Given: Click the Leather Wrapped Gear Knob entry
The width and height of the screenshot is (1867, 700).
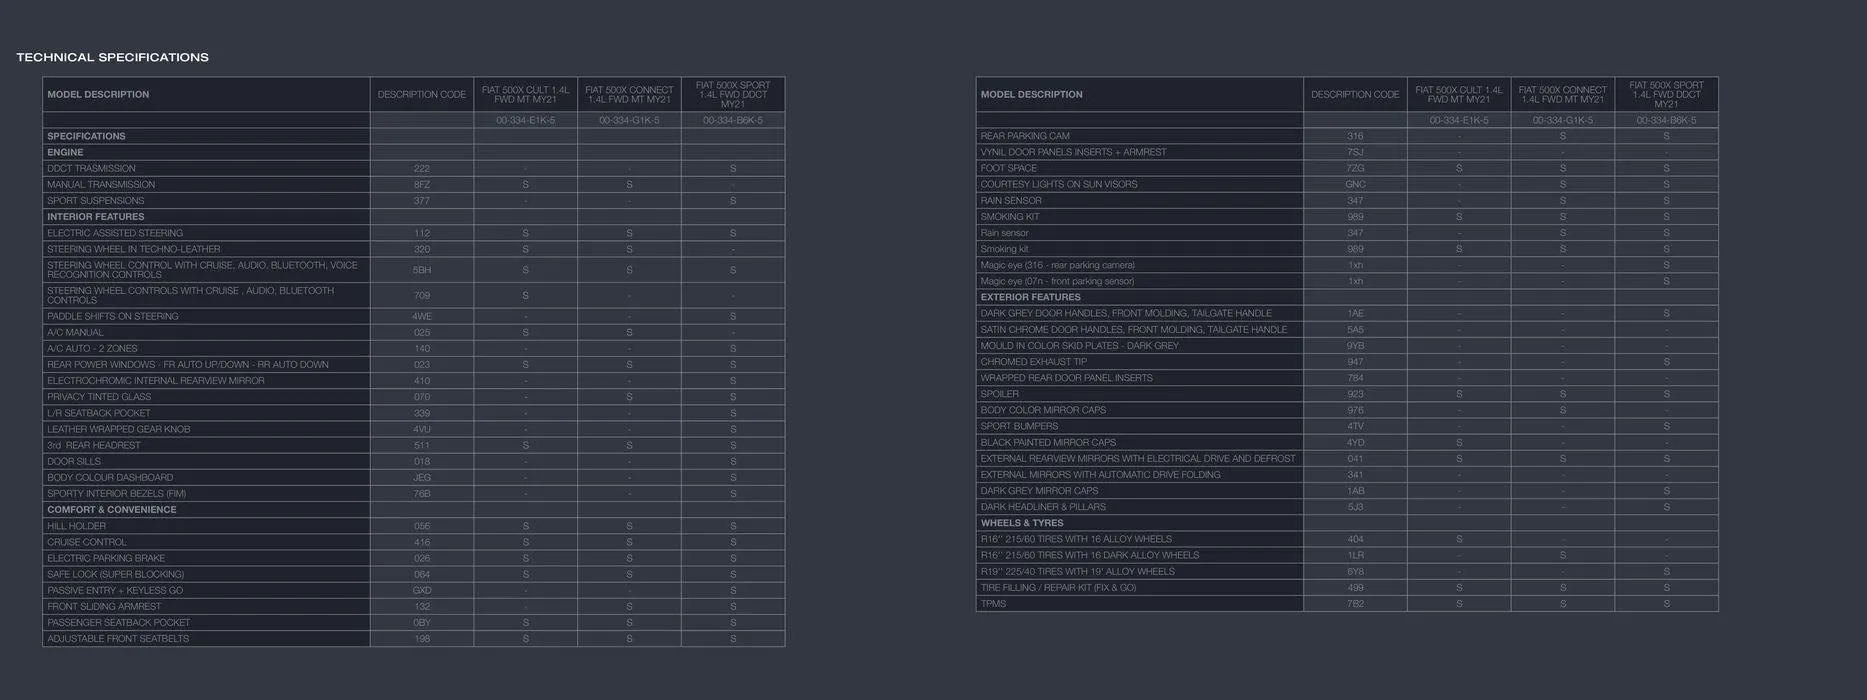Looking at the screenshot, I should (x=118, y=429).
